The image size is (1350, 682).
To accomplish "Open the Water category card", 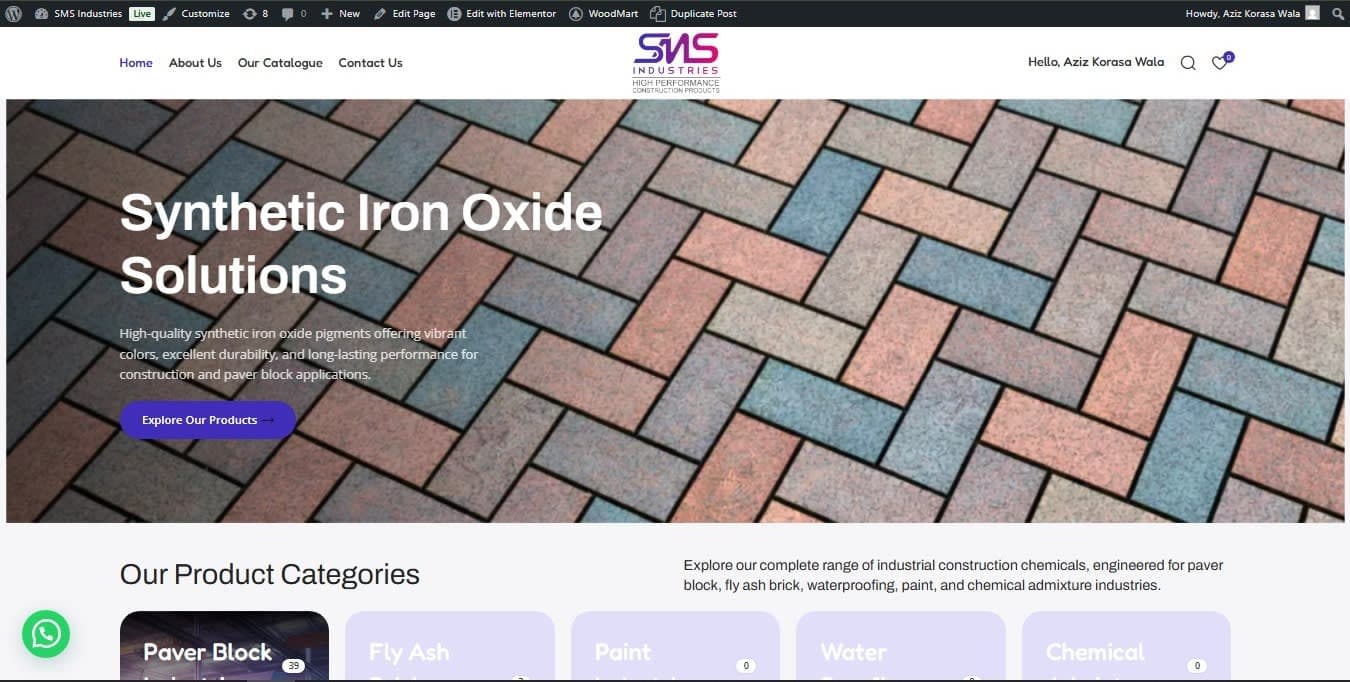I will click(901, 646).
